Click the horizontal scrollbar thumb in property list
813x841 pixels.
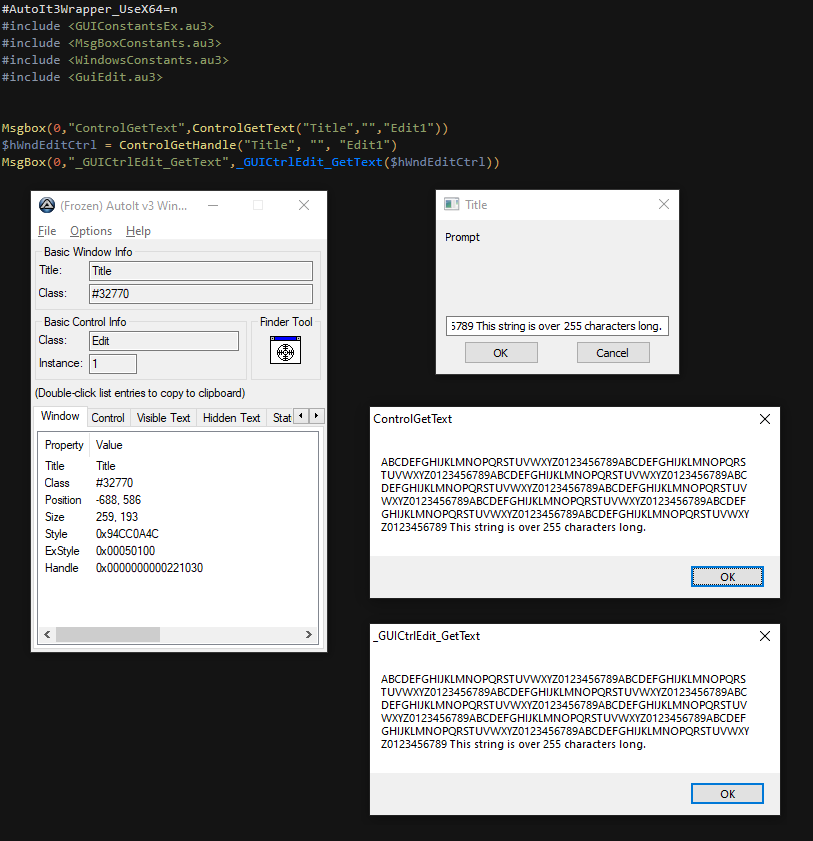(x=108, y=635)
